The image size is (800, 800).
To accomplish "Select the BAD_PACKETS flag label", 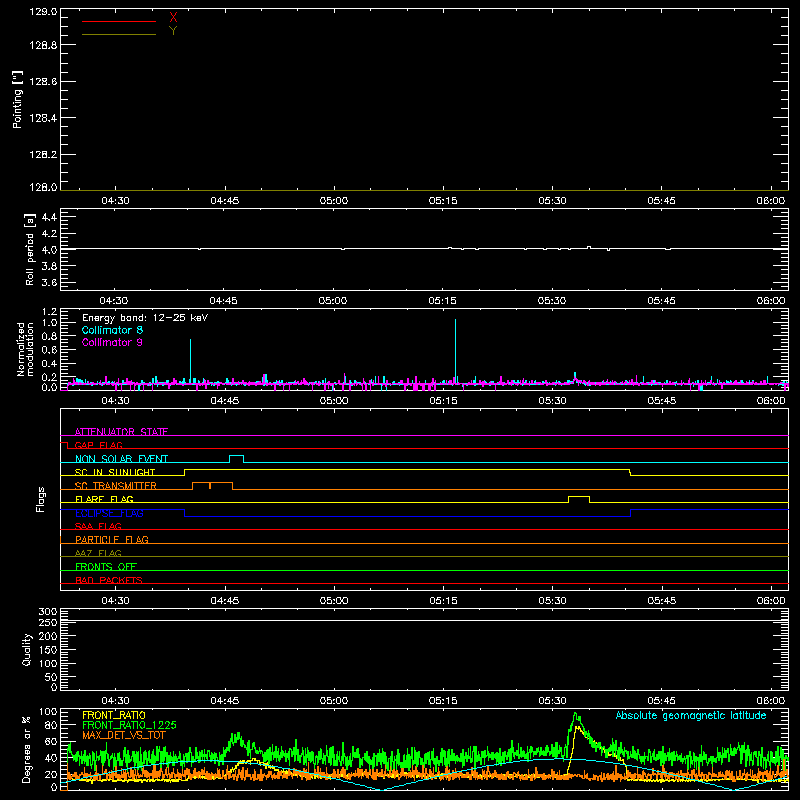I will [109, 580].
